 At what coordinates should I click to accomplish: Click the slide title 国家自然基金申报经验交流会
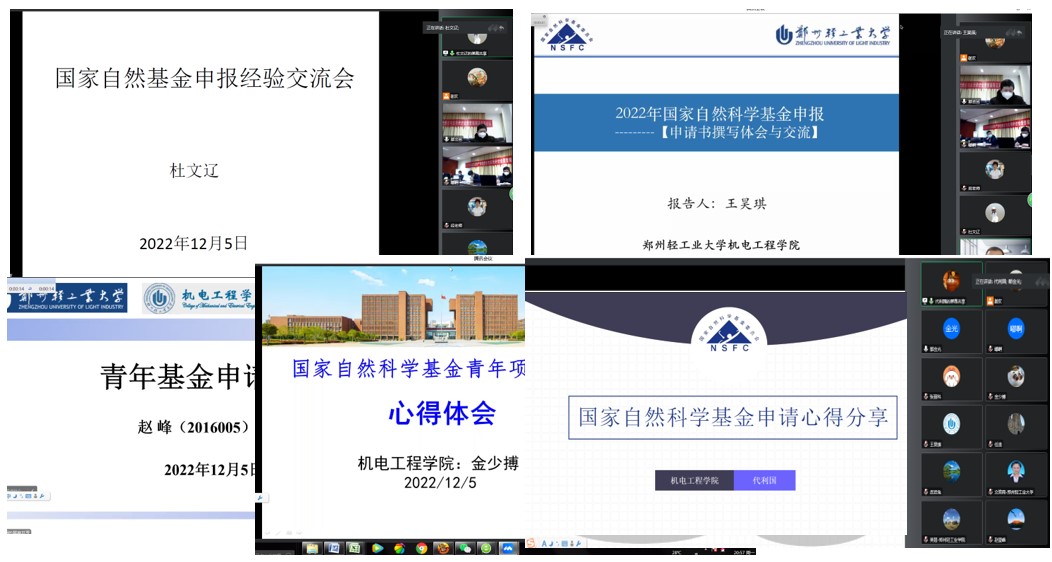204,78
